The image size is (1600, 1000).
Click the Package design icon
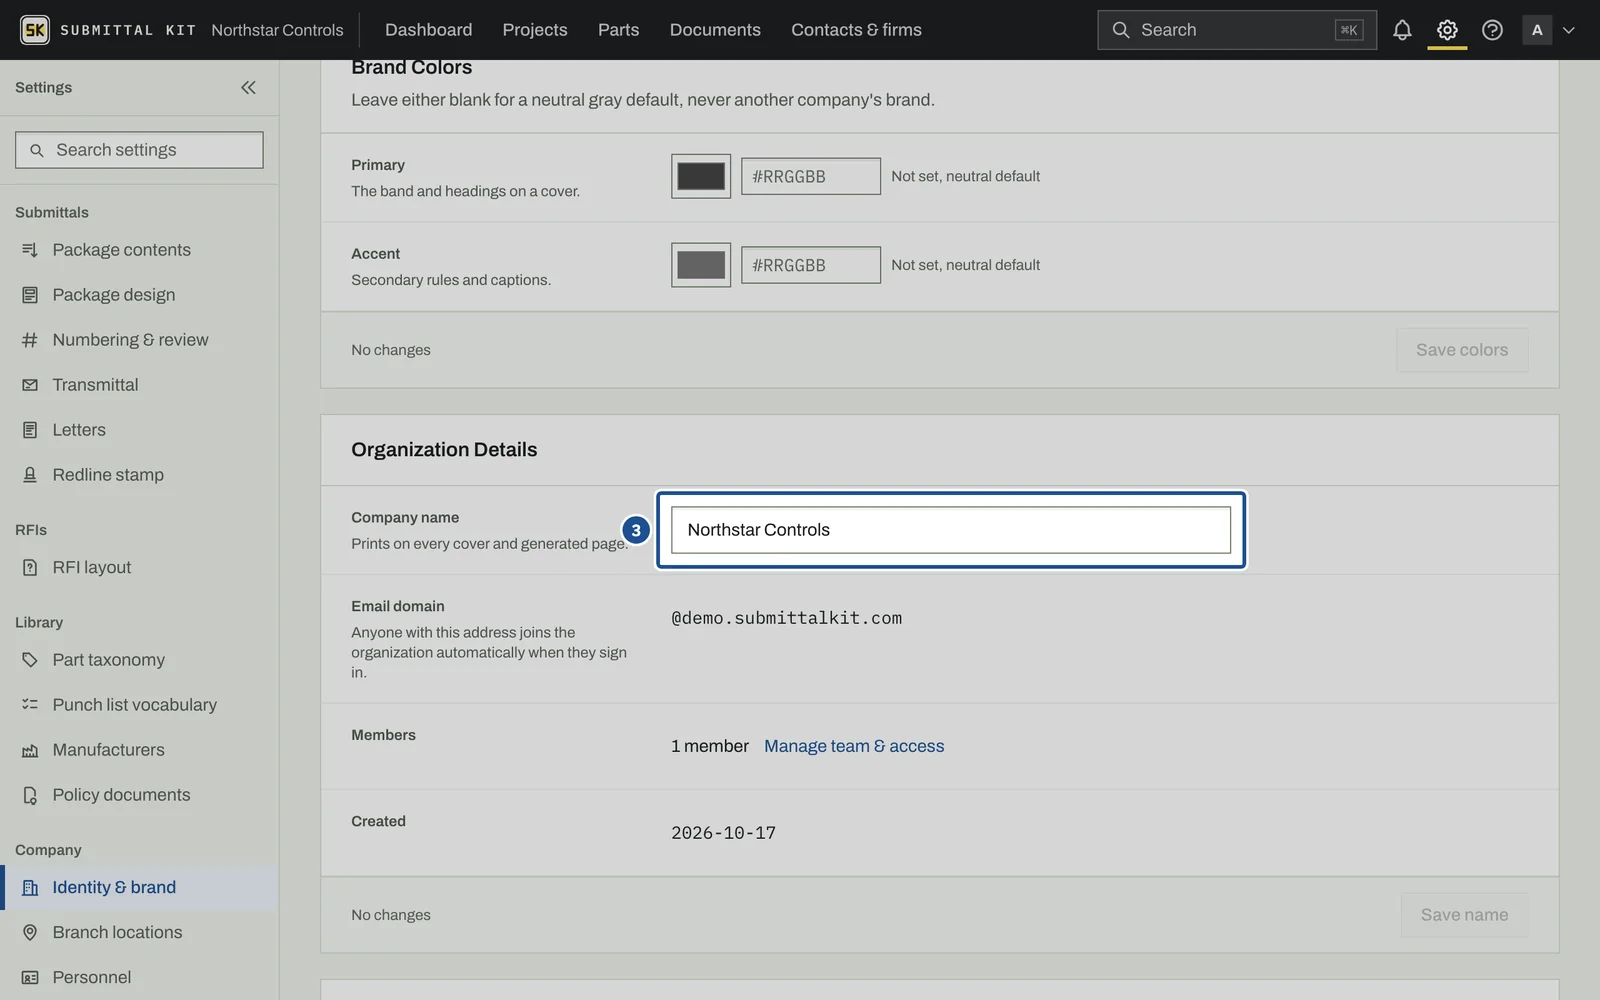click(x=30, y=295)
